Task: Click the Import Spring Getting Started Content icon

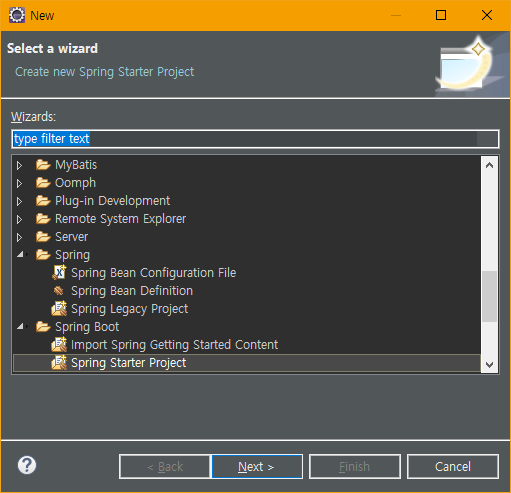Action: click(x=59, y=345)
